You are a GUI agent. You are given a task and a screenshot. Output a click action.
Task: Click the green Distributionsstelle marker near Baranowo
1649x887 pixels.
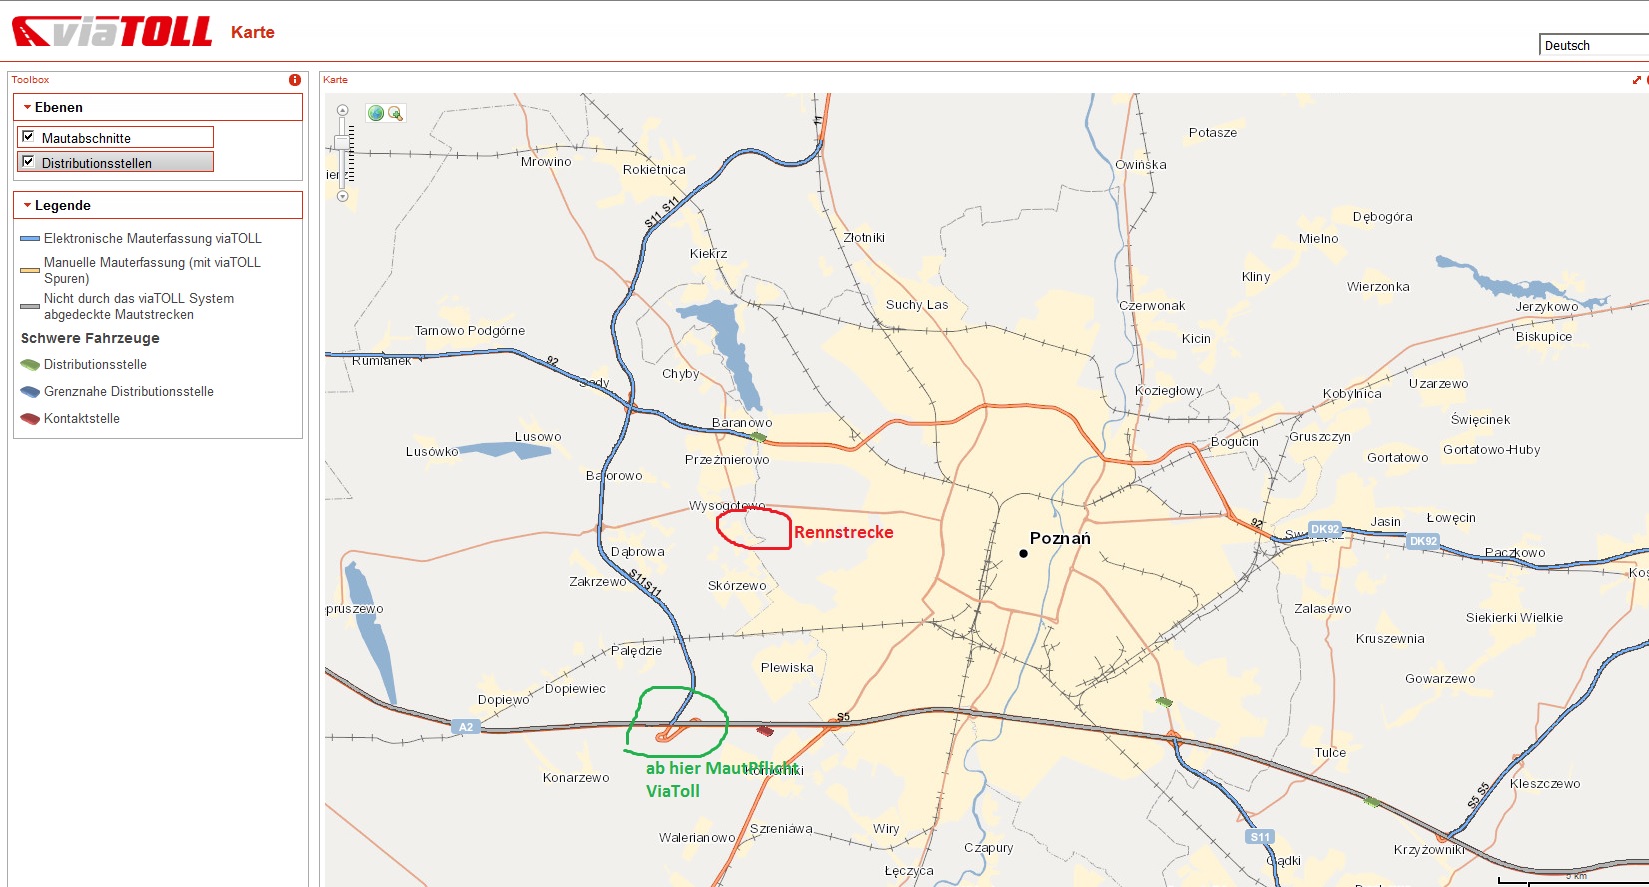click(x=759, y=437)
